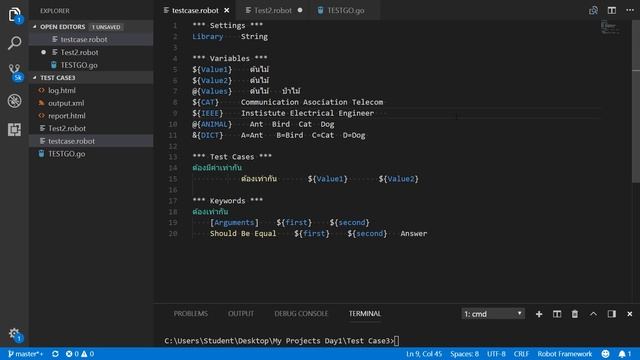Kill terminal with the trash icon
The image size is (640, 360).
(x=575, y=314)
